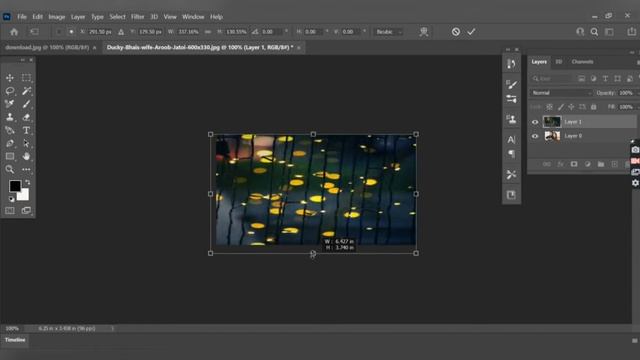Open the Window menu
This screenshot has height=360, width=640.
pyautogui.click(x=193, y=17)
